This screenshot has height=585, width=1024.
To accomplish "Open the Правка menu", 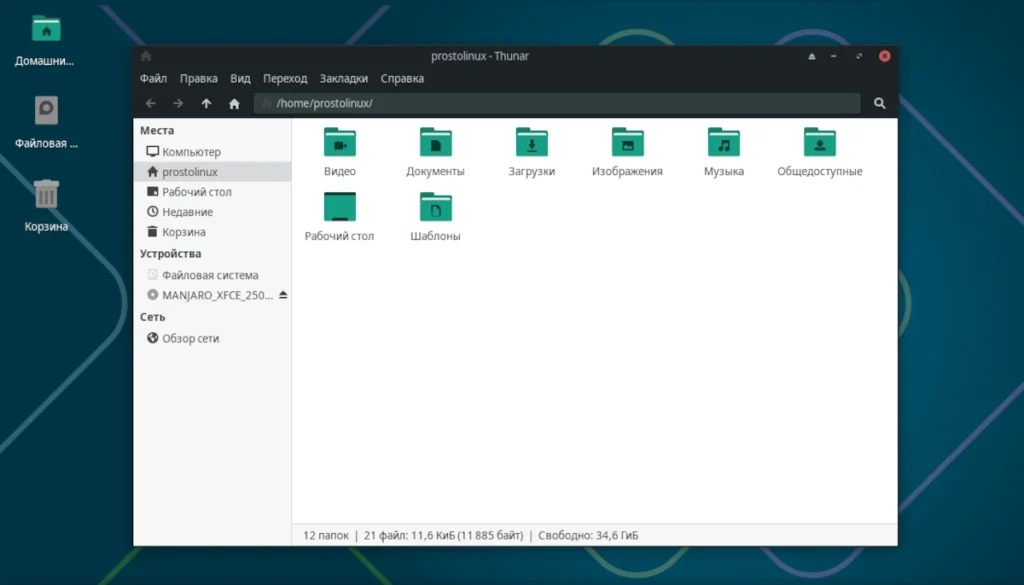I will (199, 78).
